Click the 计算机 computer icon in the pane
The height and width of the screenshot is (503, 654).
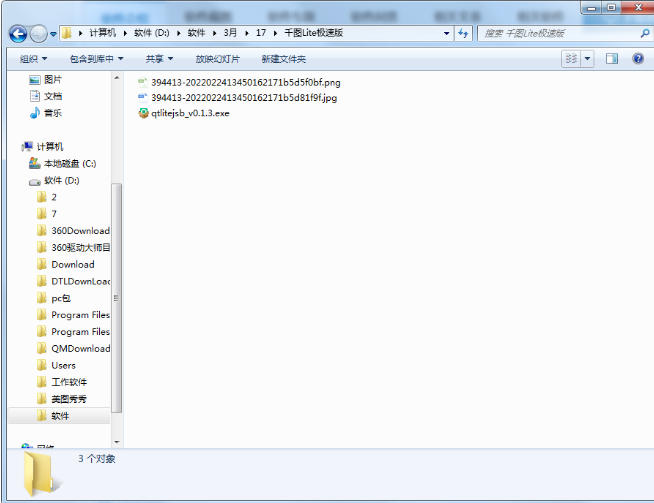[x=27, y=146]
